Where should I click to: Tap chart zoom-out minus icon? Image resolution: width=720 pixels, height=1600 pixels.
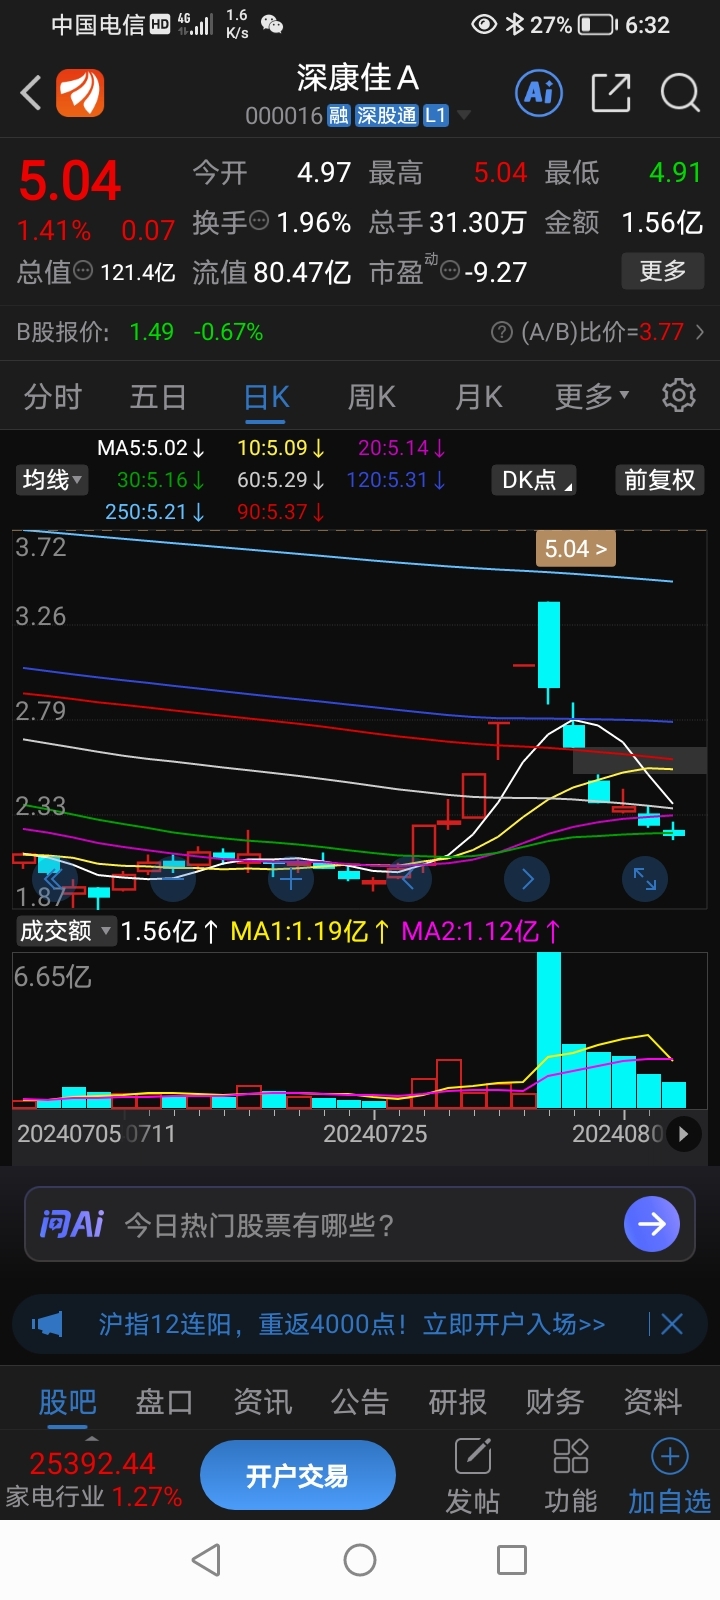pos(172,879)
